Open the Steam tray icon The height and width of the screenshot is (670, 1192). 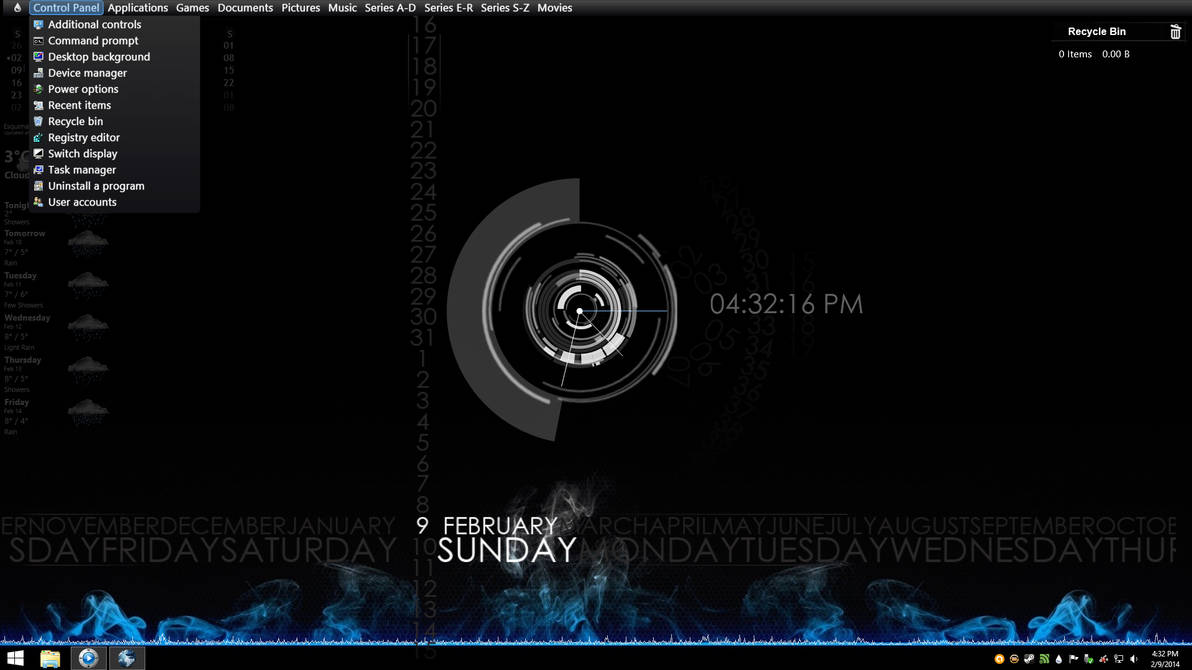[x=1029, y=659]
